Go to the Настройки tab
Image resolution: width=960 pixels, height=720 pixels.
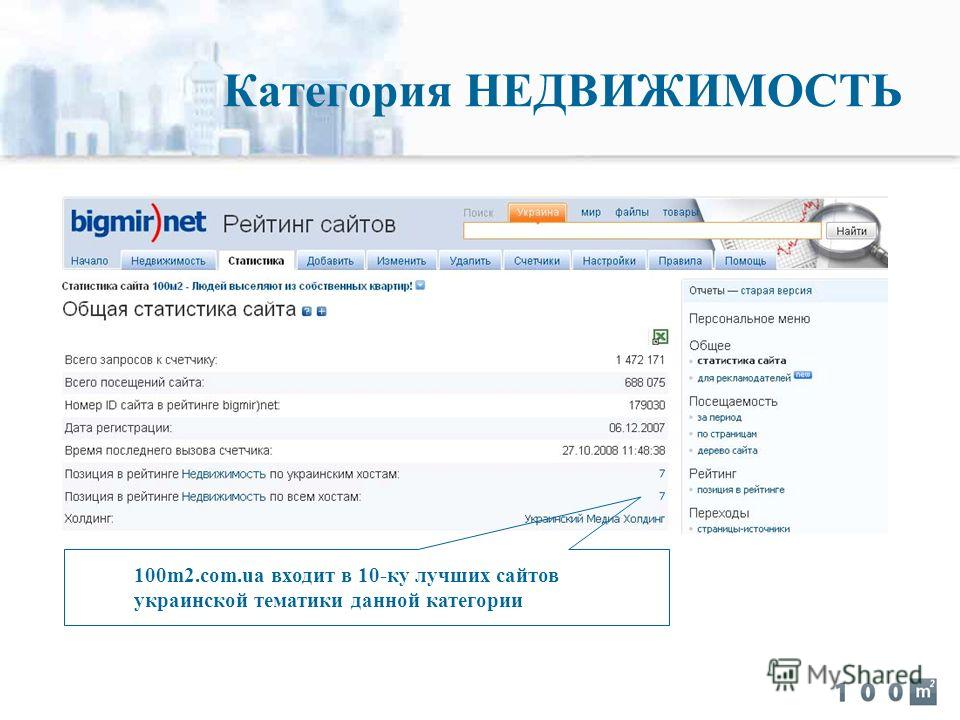click(609, 261)
